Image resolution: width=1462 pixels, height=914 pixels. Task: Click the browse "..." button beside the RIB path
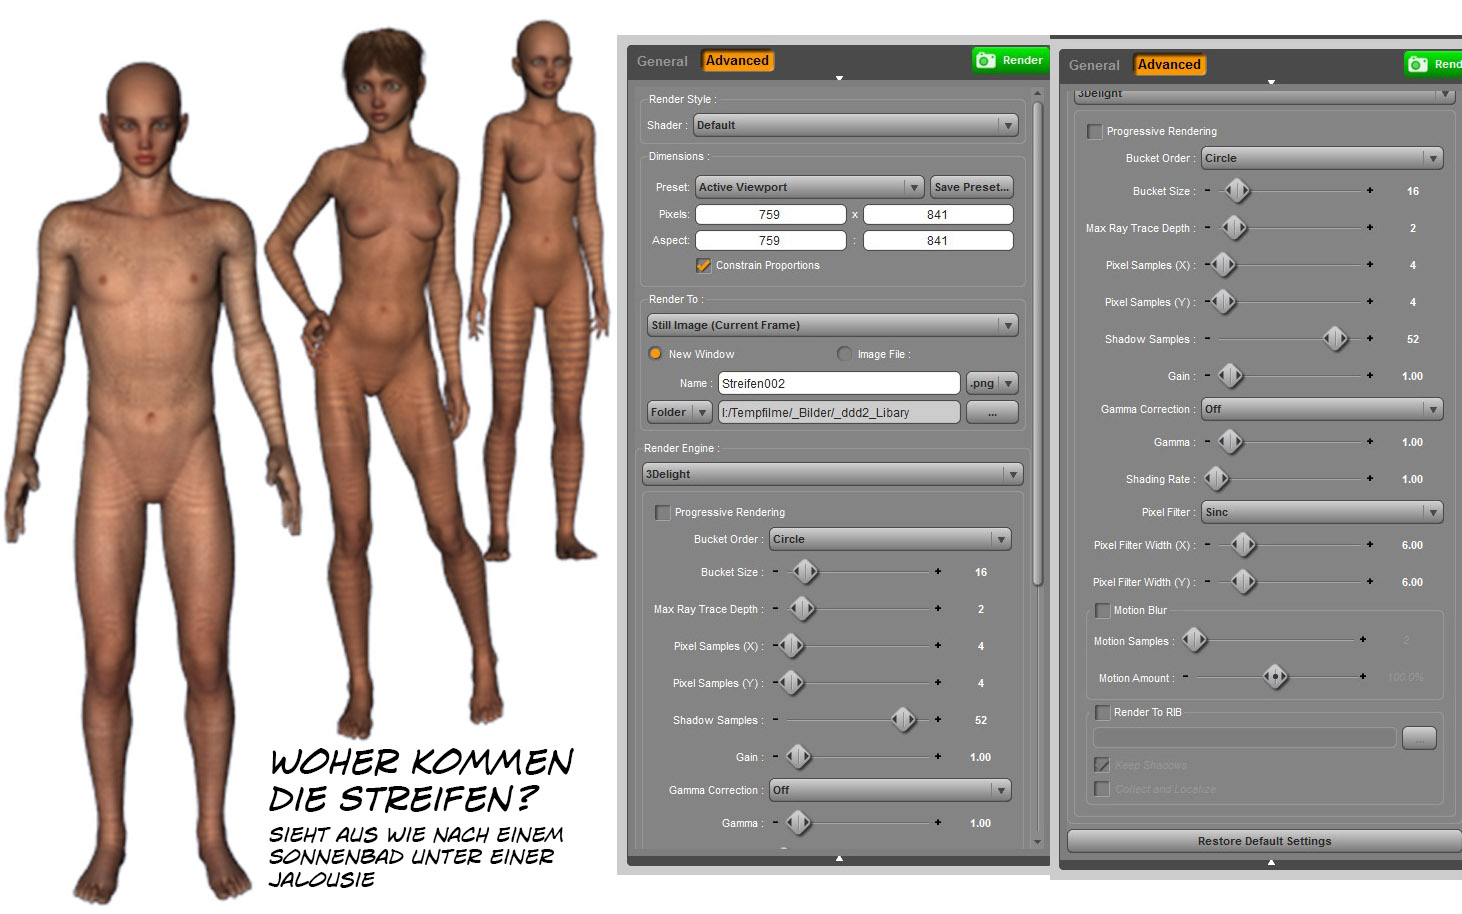click(1419, 738)
